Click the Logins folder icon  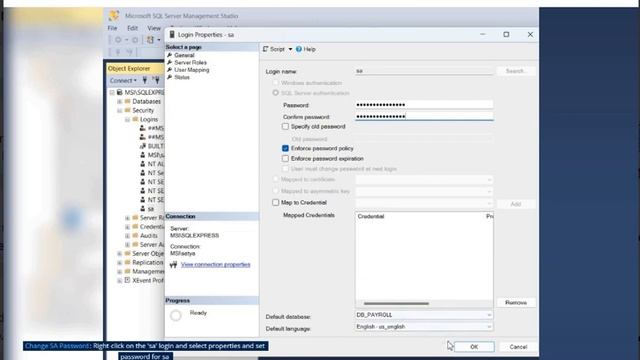tap(135, 119)
